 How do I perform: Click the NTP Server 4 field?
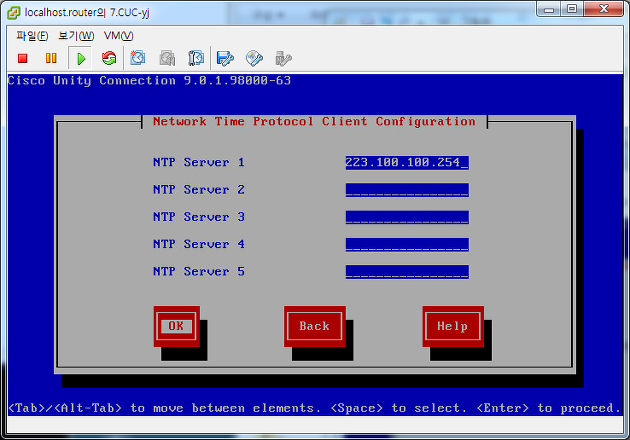coord(407,244)
